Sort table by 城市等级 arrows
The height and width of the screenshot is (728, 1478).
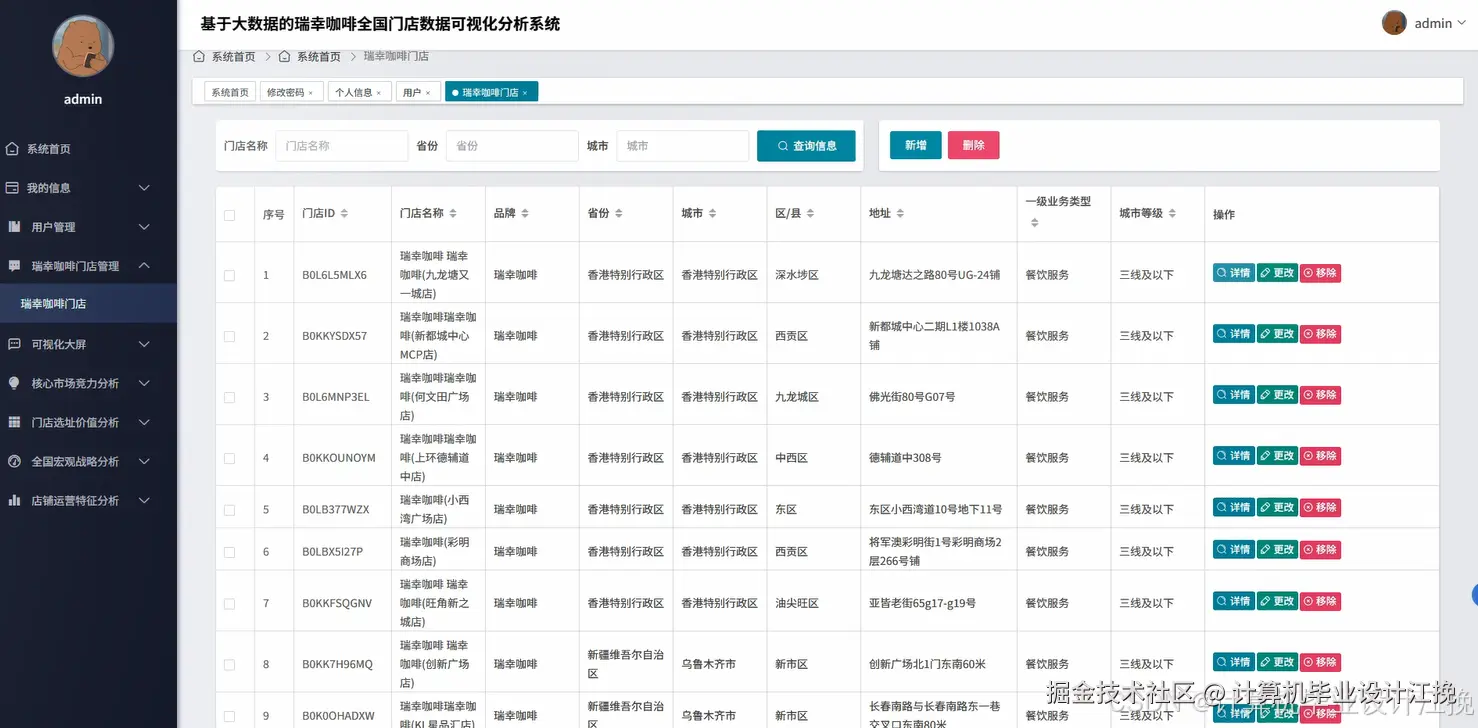[1172, 214]
